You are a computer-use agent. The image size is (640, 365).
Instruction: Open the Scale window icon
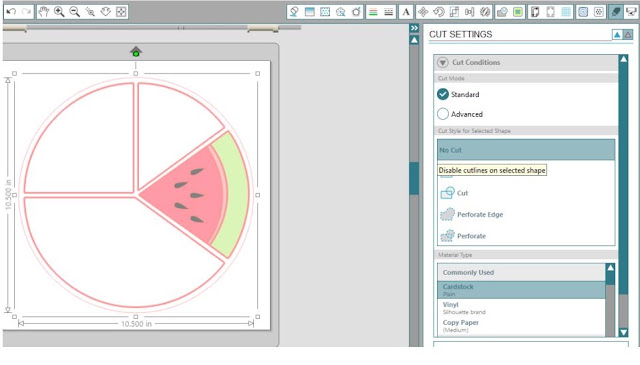(x=454, y=12)
